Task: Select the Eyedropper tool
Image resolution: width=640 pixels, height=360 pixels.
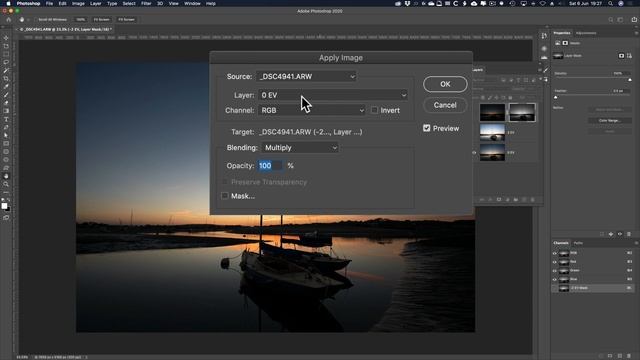Action: point(6,87)
